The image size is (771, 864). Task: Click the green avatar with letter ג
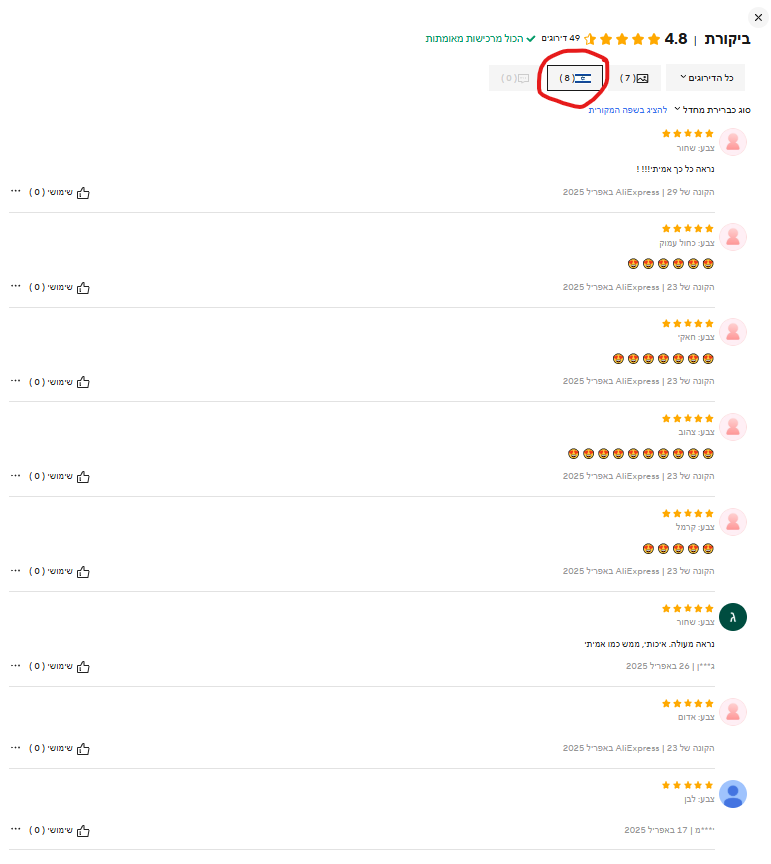733,617
